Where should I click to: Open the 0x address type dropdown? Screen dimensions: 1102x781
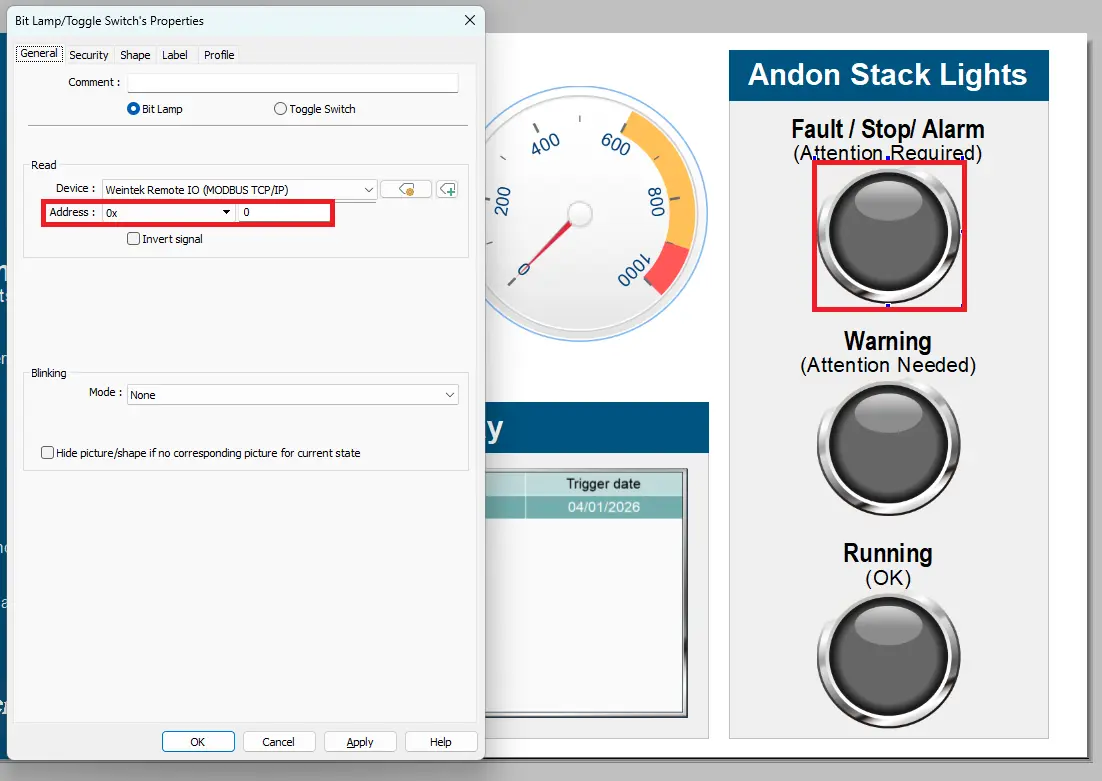(225, 212)
